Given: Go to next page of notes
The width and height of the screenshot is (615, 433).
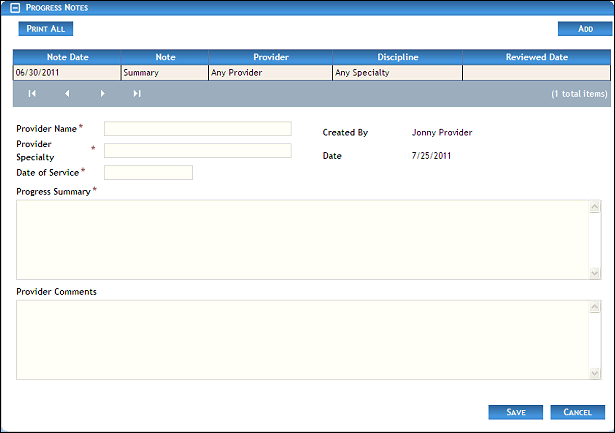Looking at the screenshot, I should [x=102, y=94].
